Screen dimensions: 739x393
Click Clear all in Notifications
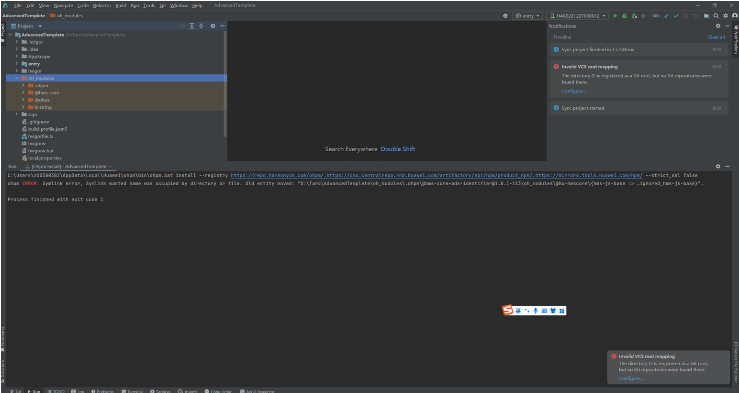(x=716, y=37)
